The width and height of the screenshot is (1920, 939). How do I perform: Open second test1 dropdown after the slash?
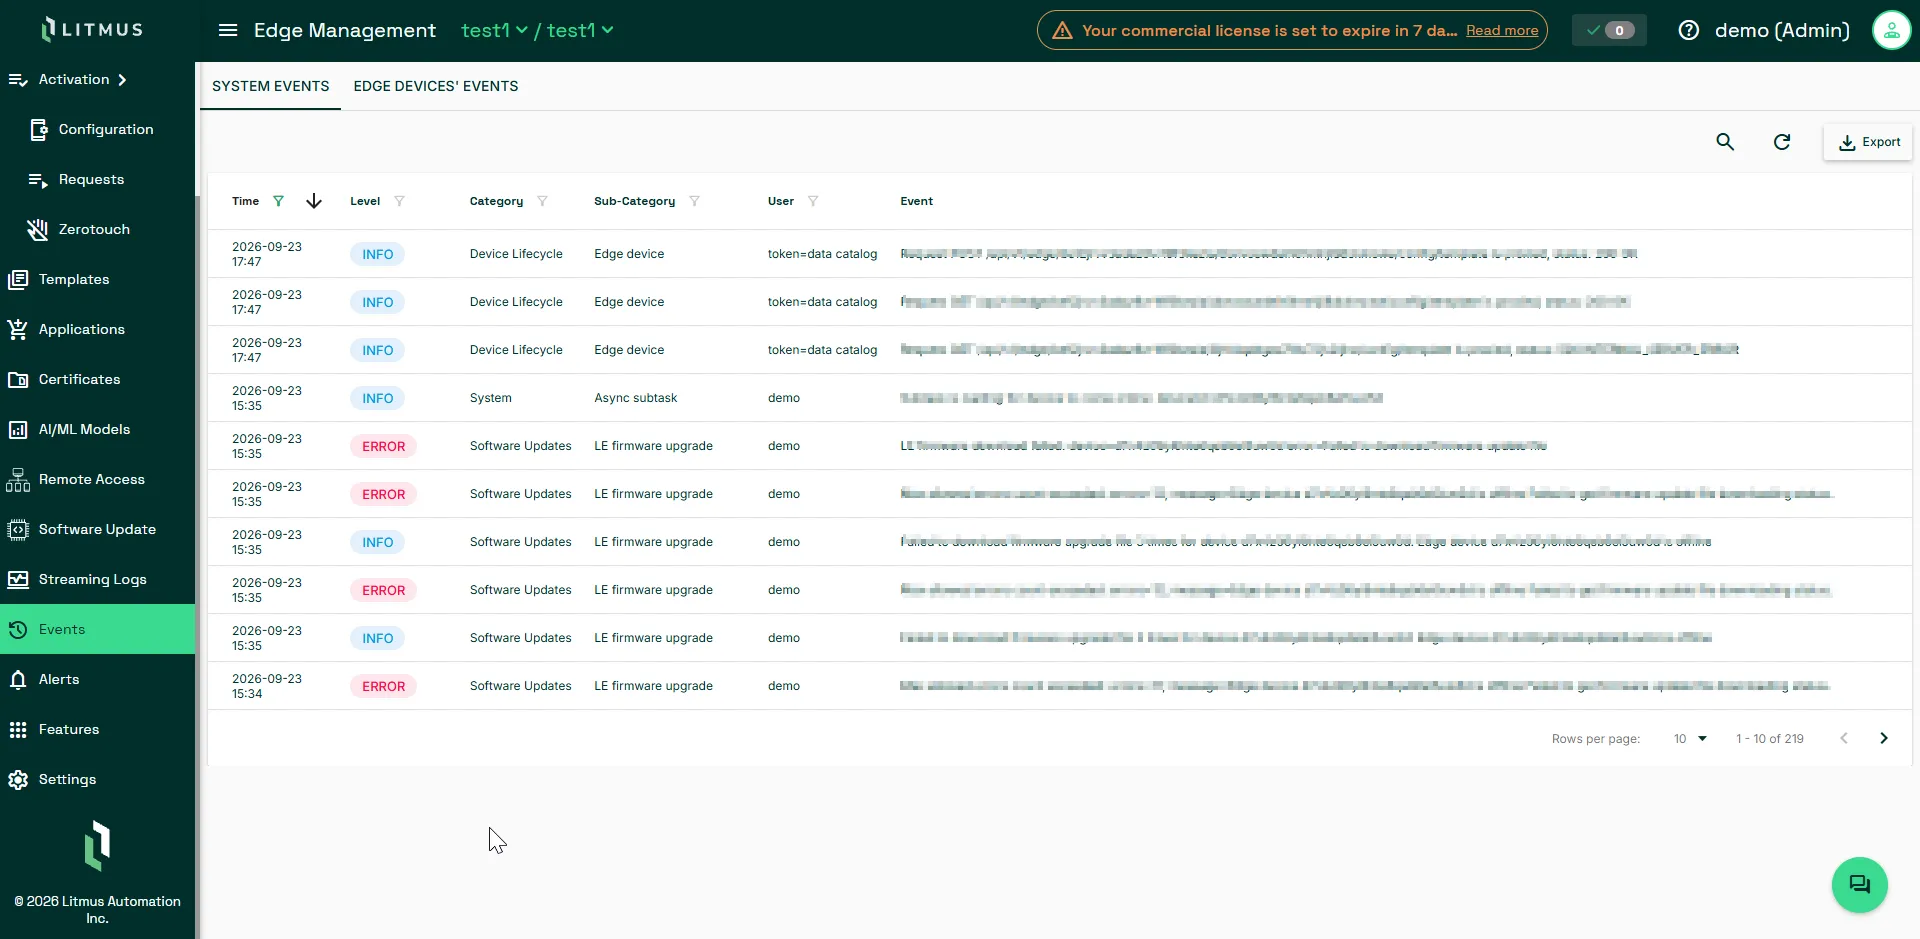(580, 30)
